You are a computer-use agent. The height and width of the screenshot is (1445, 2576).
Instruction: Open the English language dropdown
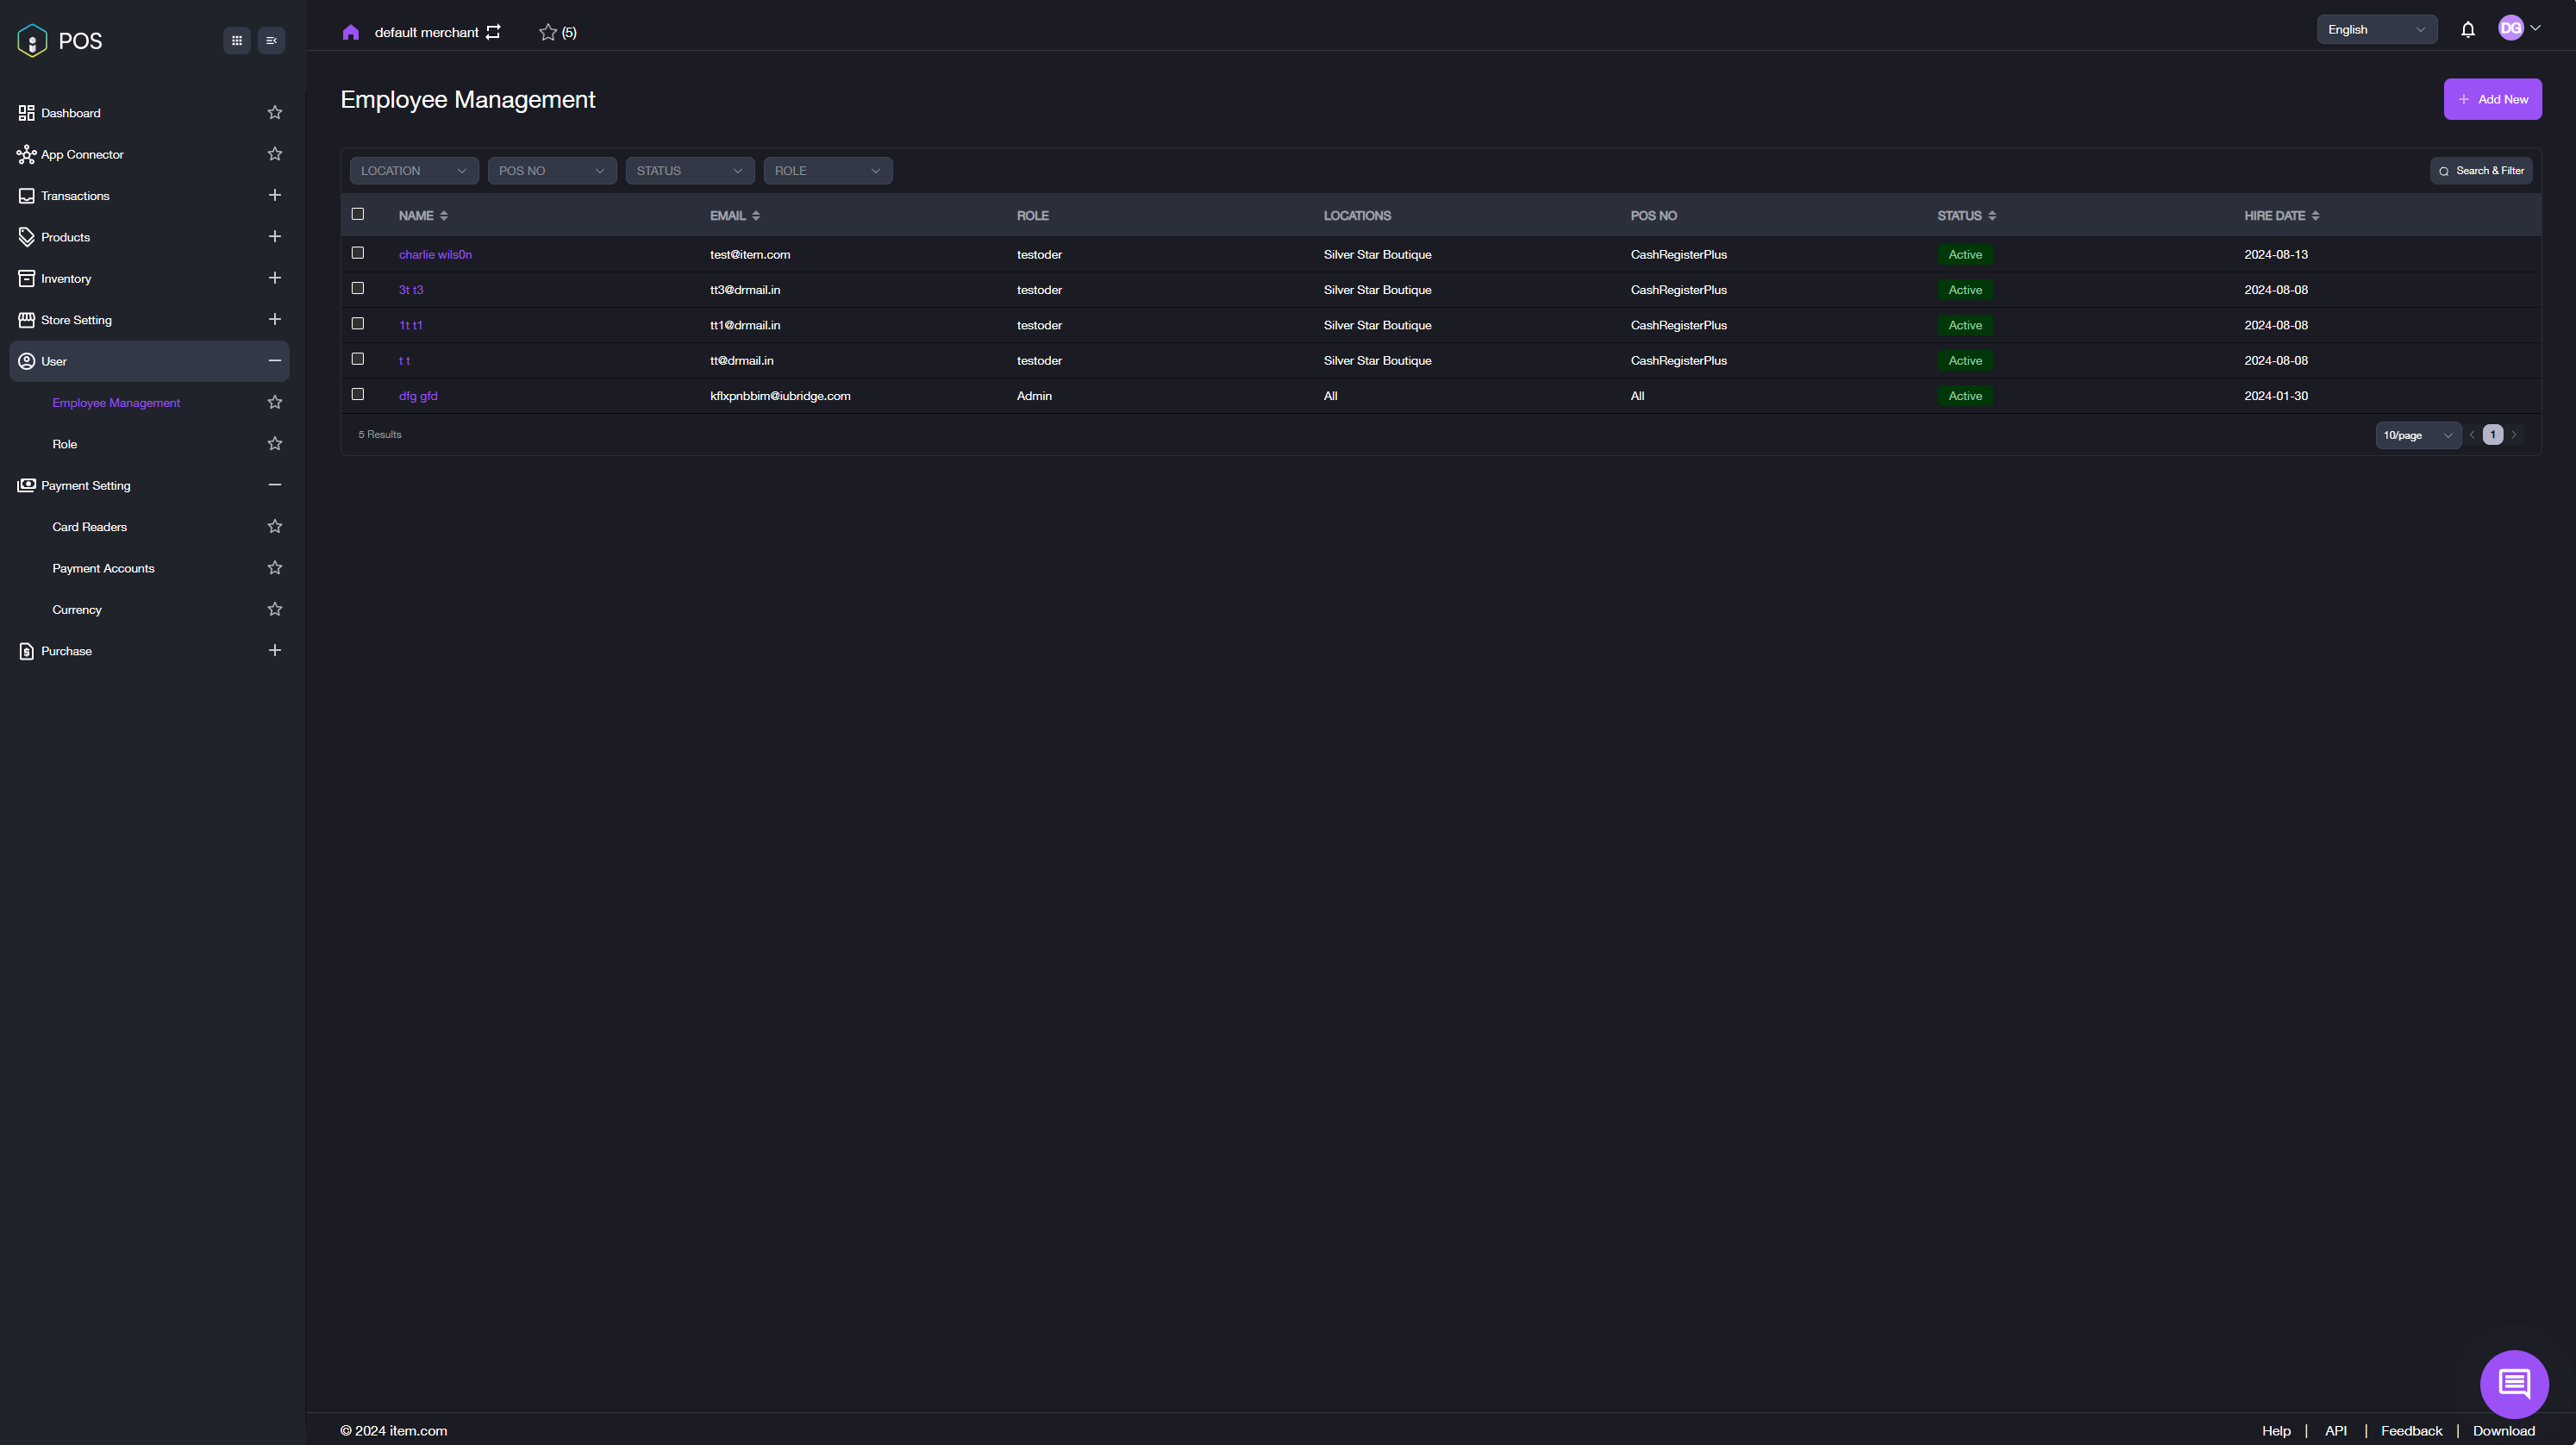point(2375,30)
